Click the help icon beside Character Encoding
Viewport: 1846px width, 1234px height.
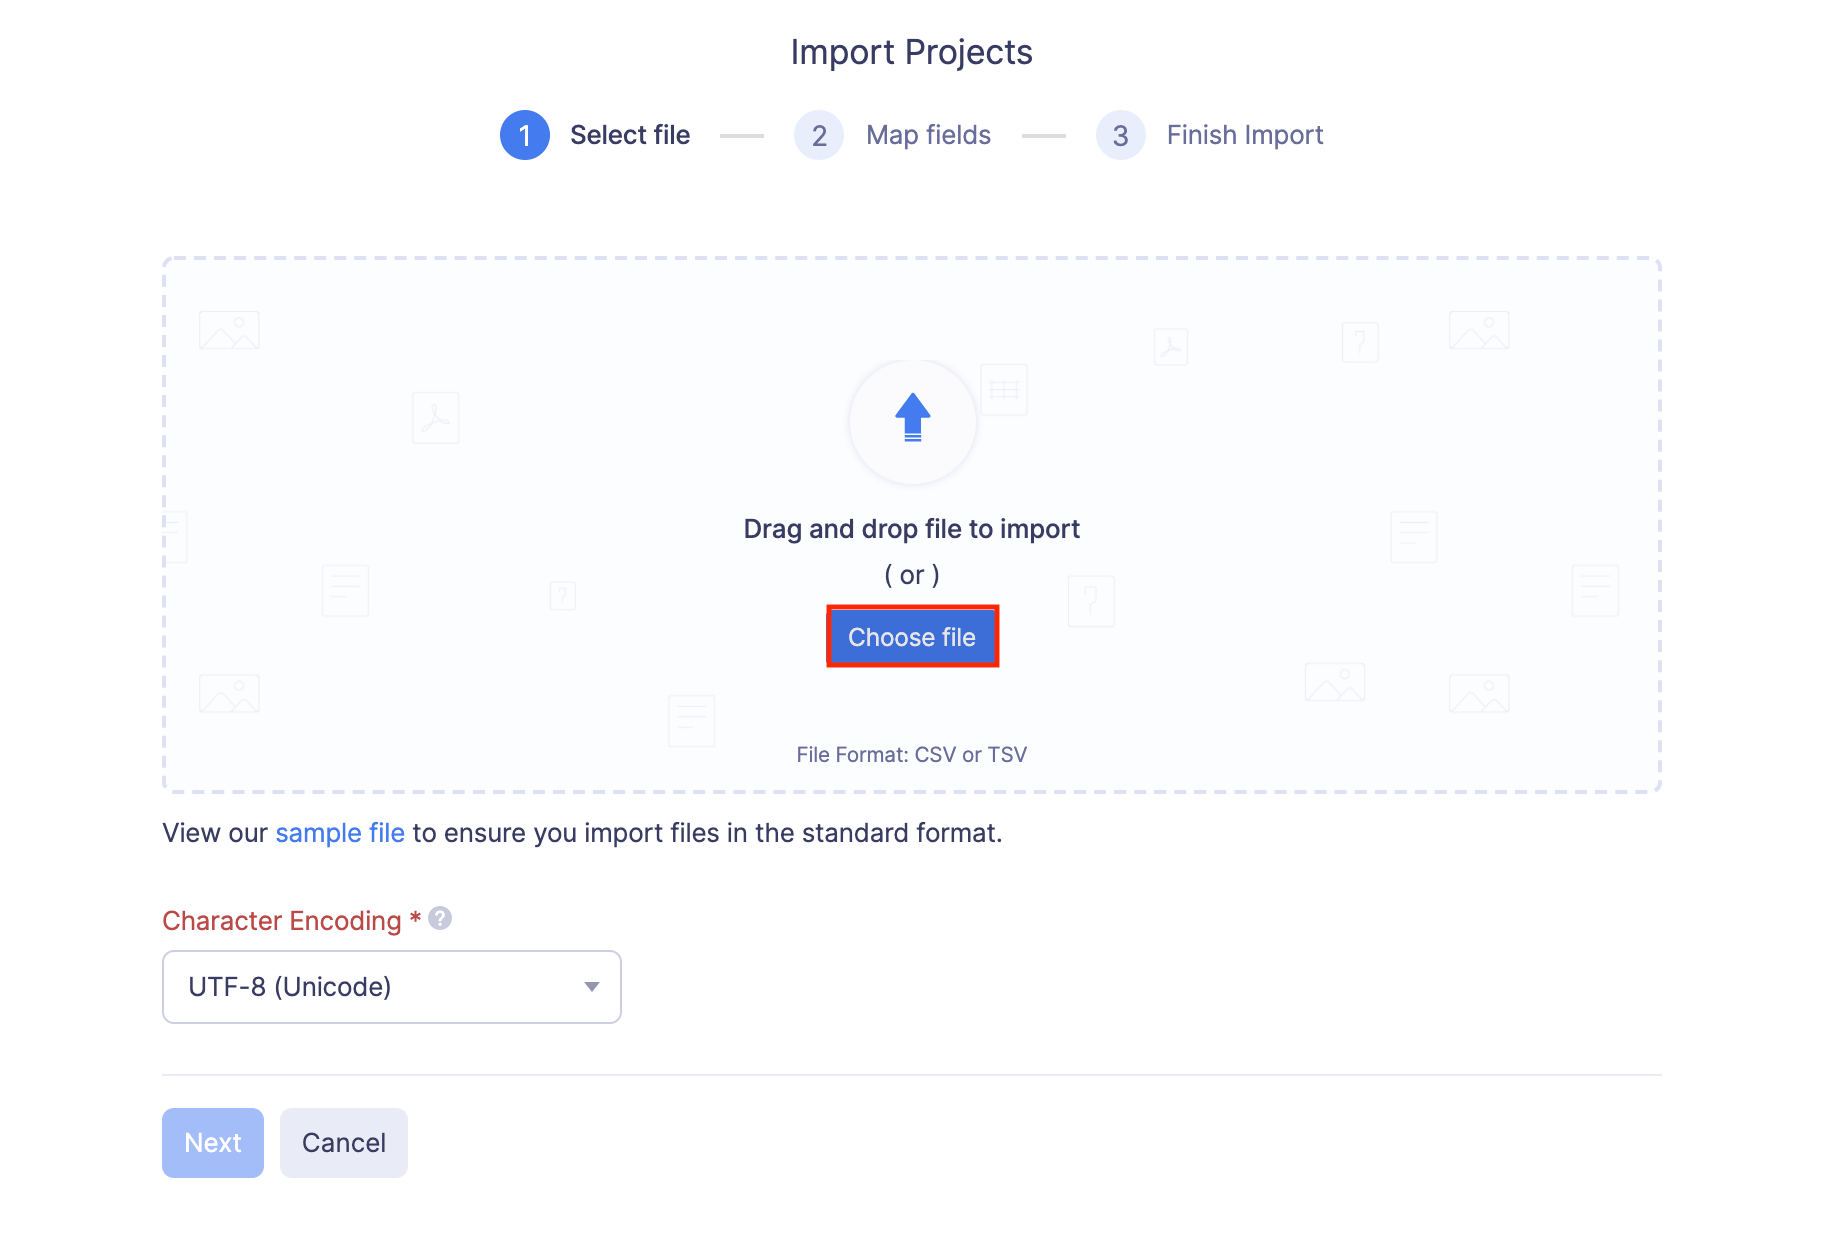coord(440,917)
